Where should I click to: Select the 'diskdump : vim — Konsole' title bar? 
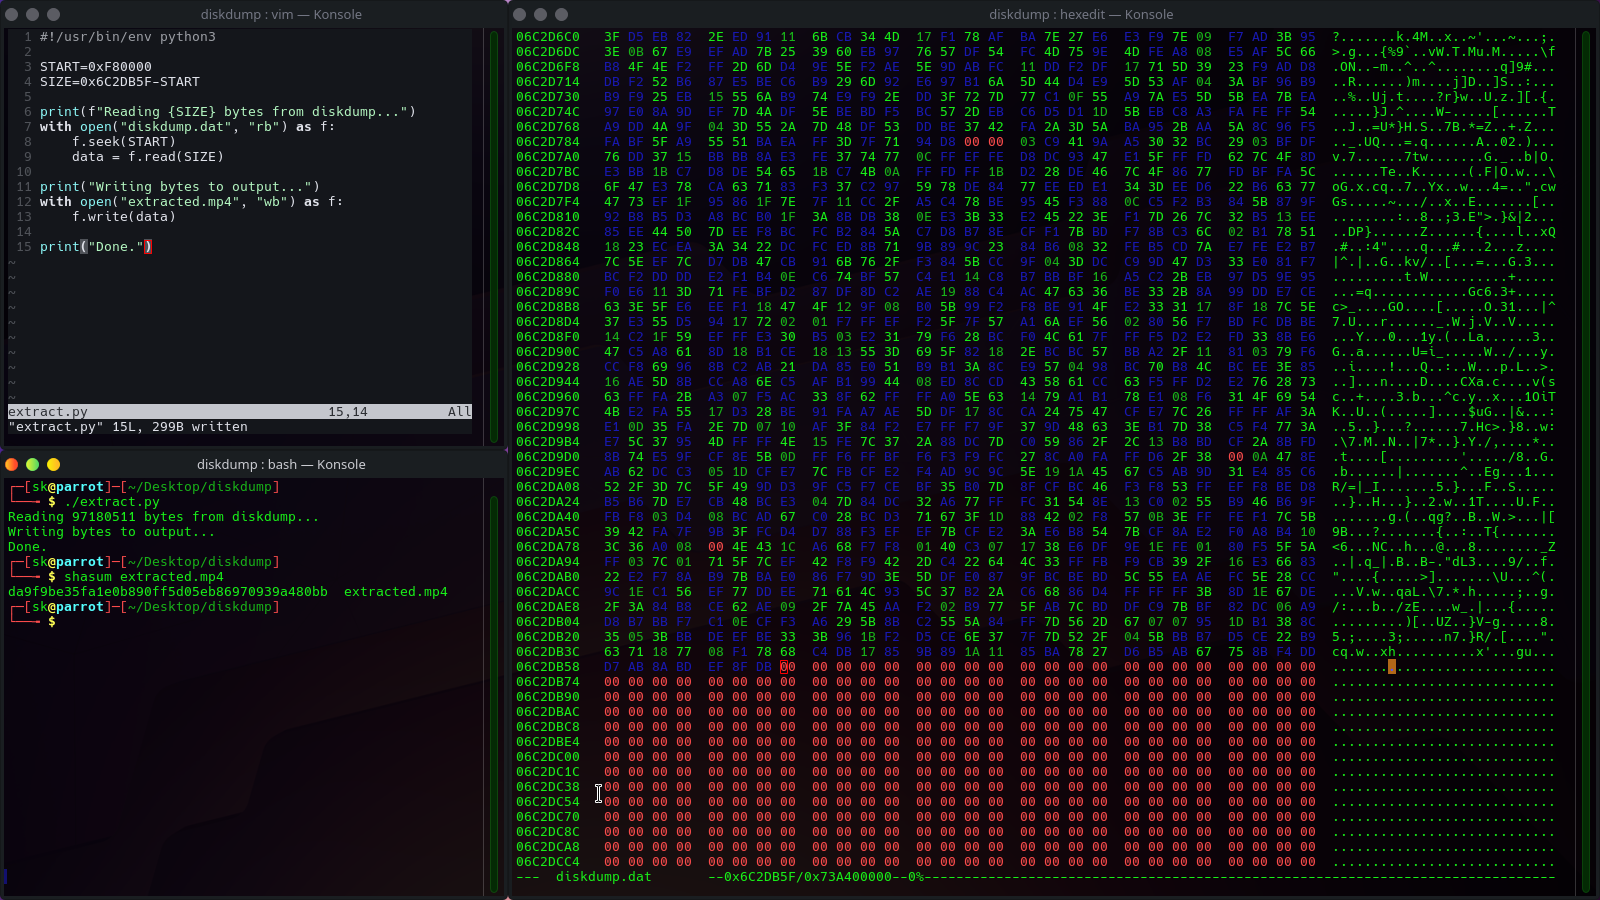281,14
